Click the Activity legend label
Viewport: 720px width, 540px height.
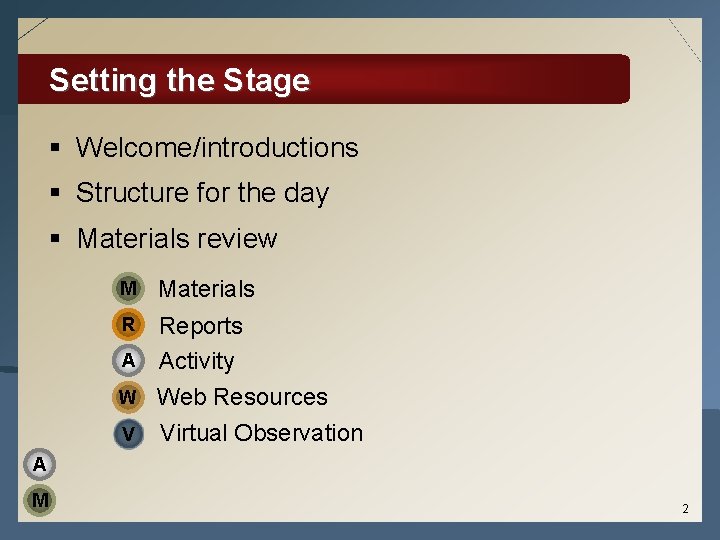197,361
